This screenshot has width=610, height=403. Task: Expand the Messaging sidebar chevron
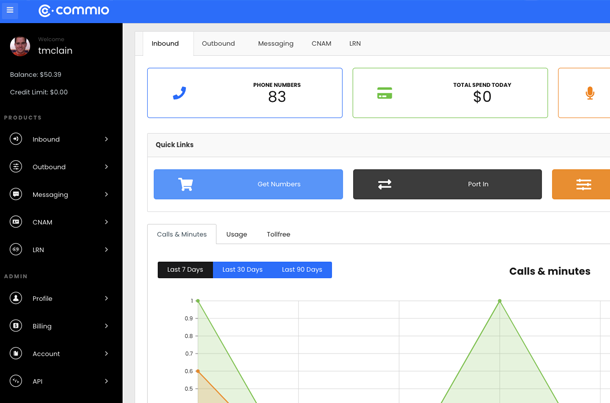click(106, 194)
